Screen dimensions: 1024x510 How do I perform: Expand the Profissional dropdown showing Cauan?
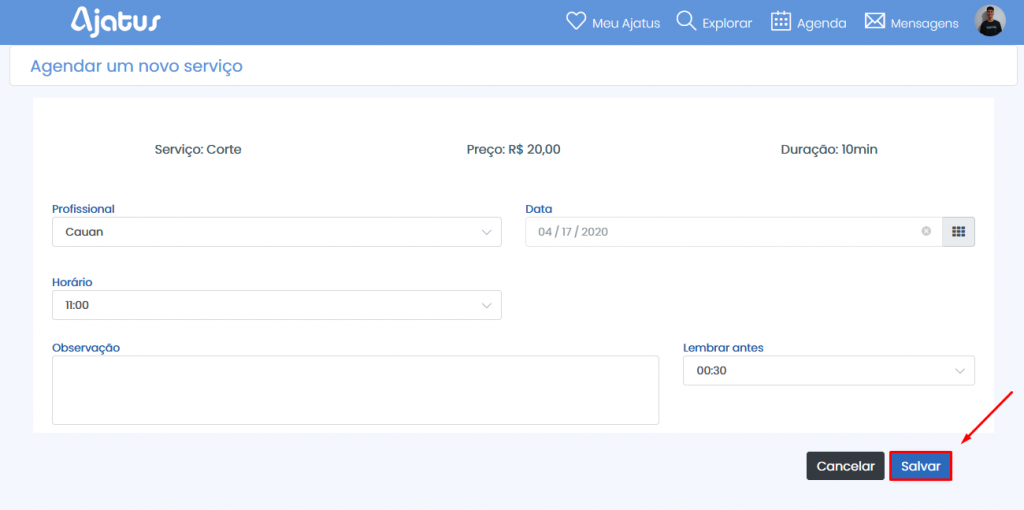click(x=277, y=232)
